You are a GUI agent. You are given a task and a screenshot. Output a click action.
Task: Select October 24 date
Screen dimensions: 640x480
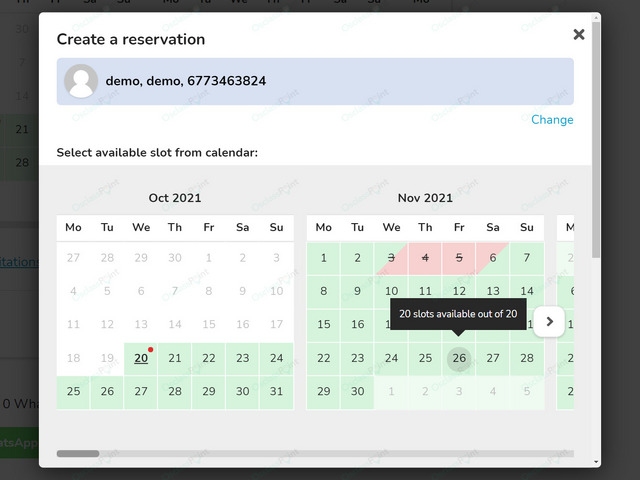(x=276, y=358)
